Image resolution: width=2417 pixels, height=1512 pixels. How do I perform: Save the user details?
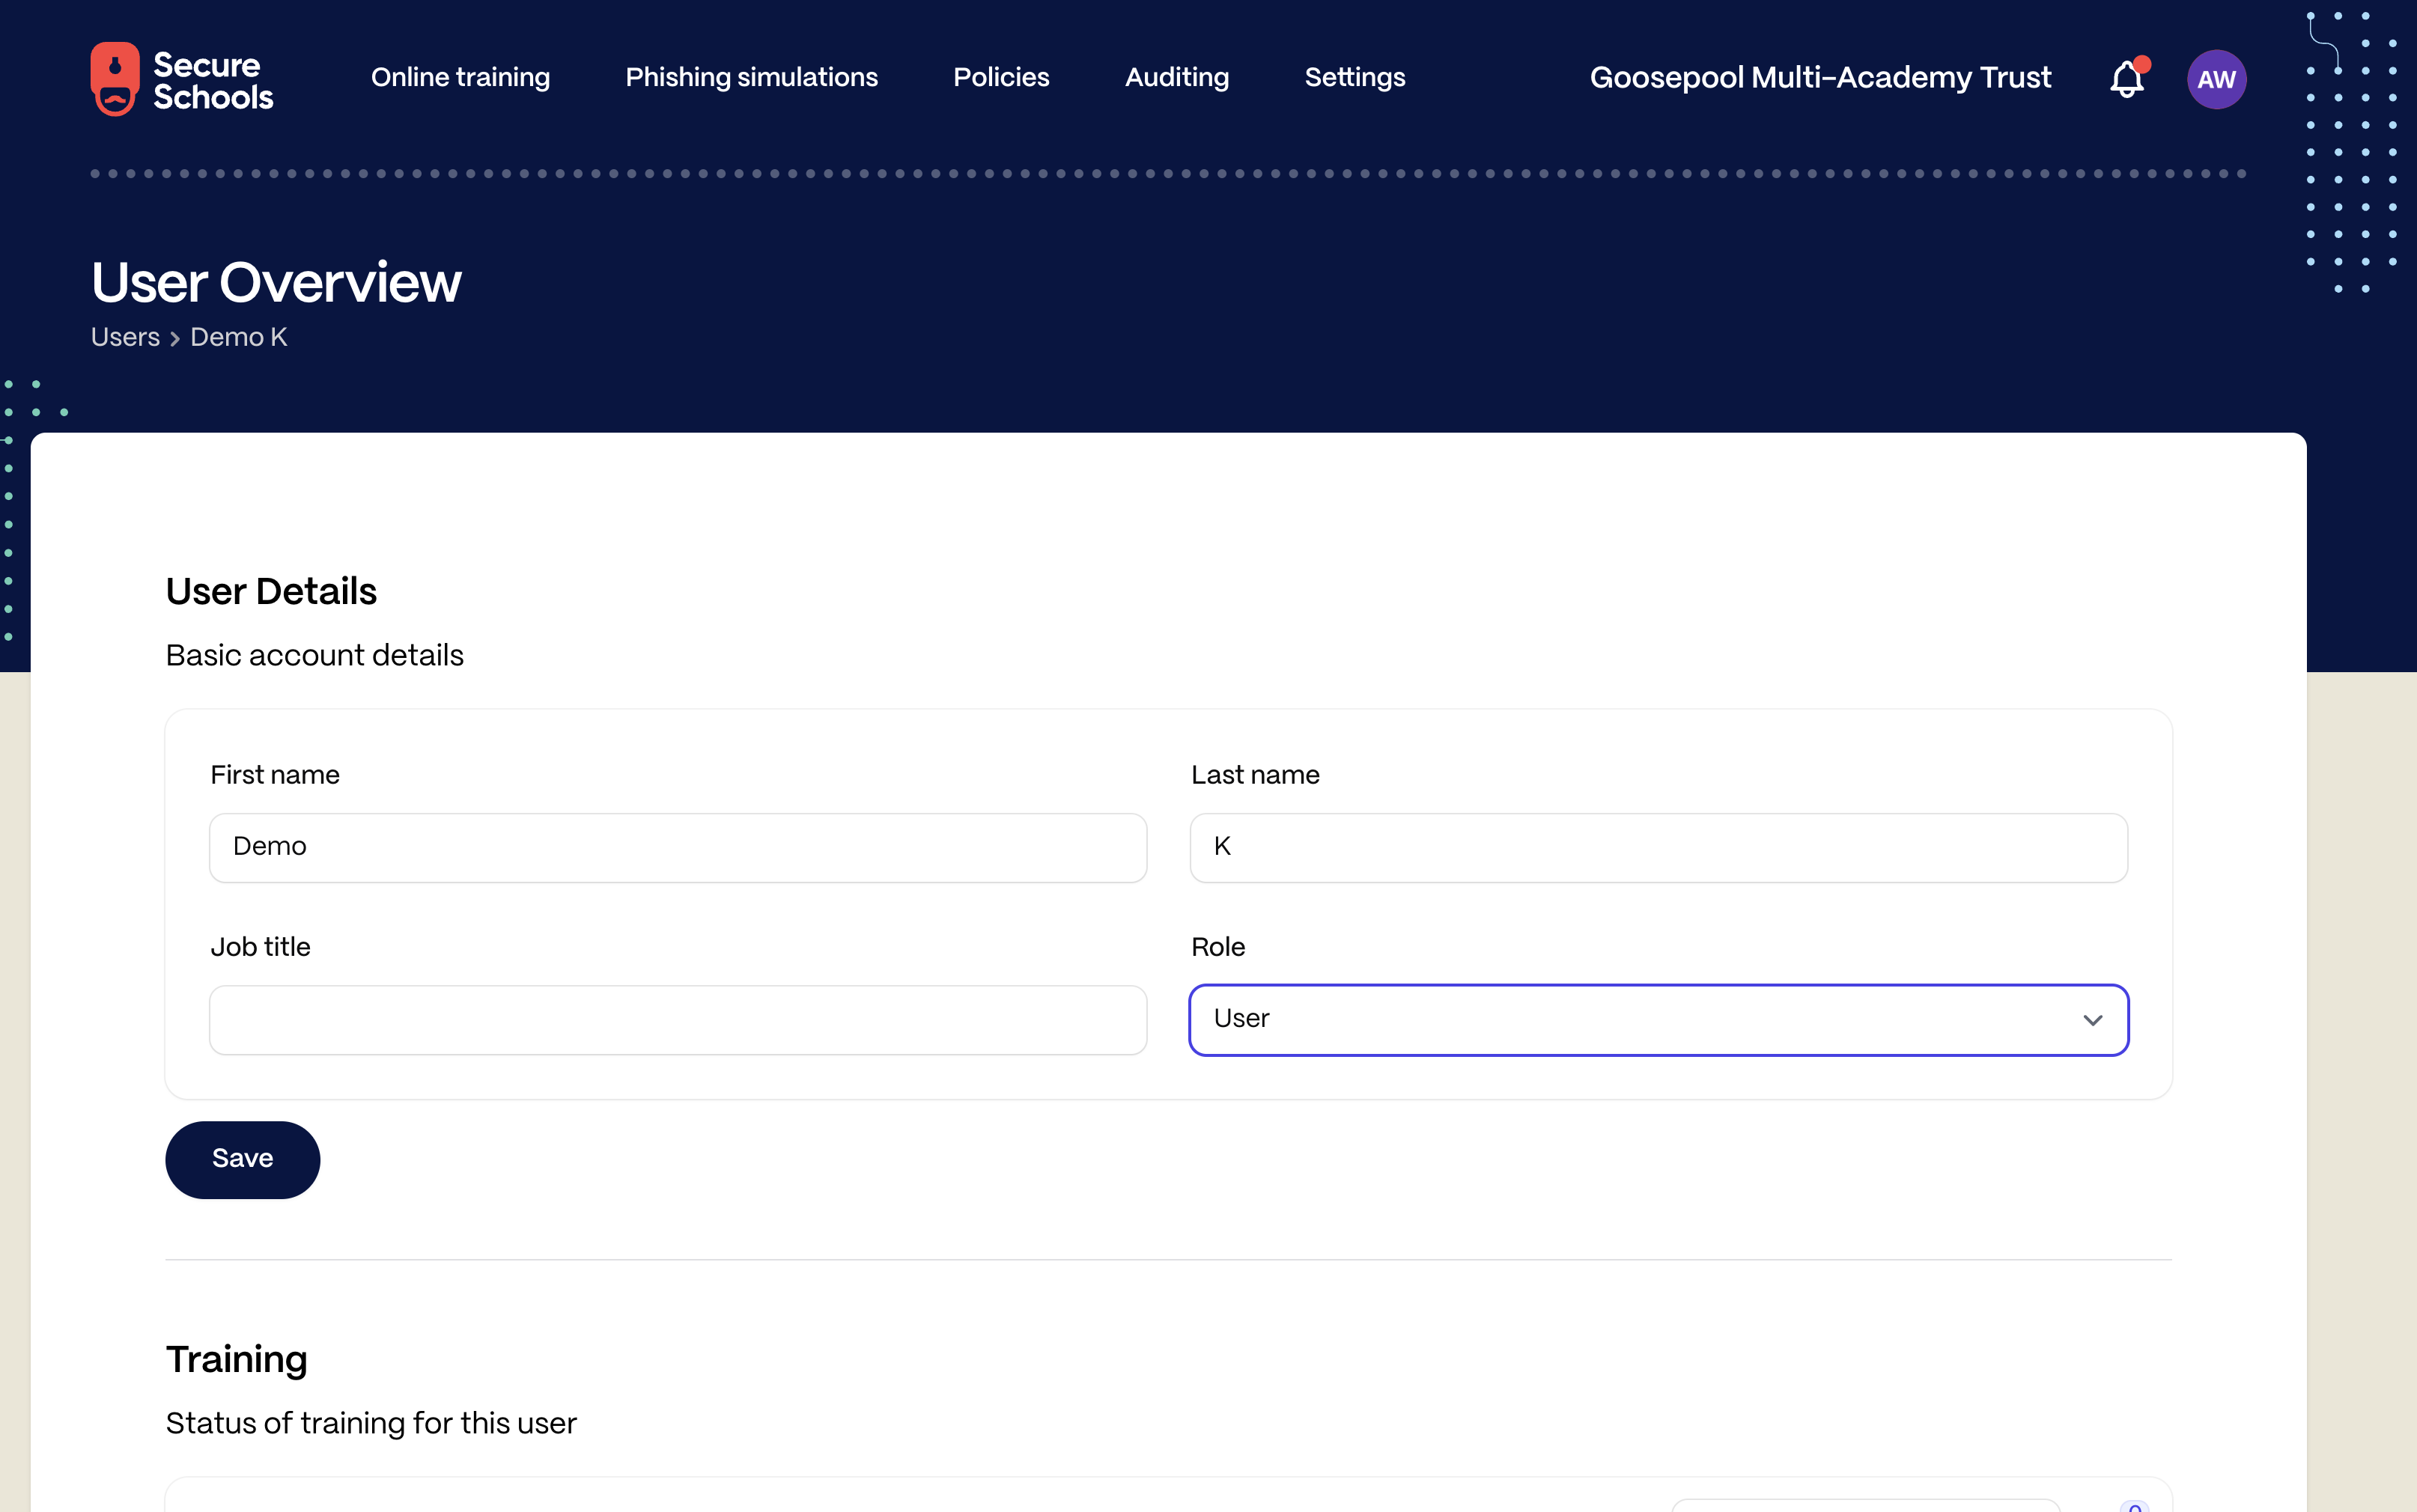[x=242, y=1159]
